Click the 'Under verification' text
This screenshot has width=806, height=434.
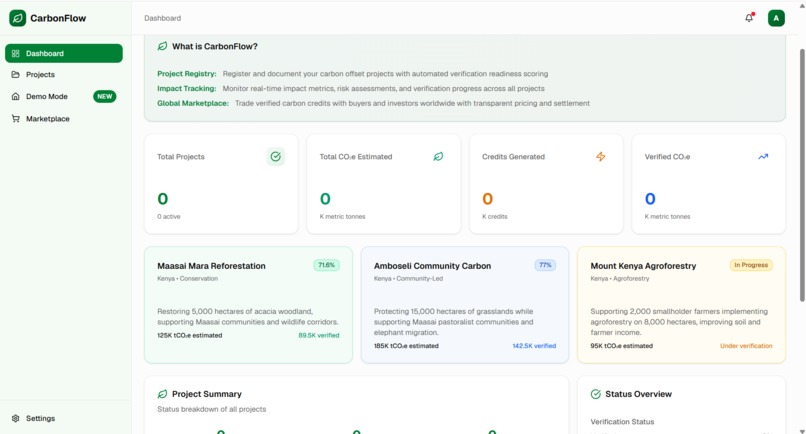click(746, 346)
